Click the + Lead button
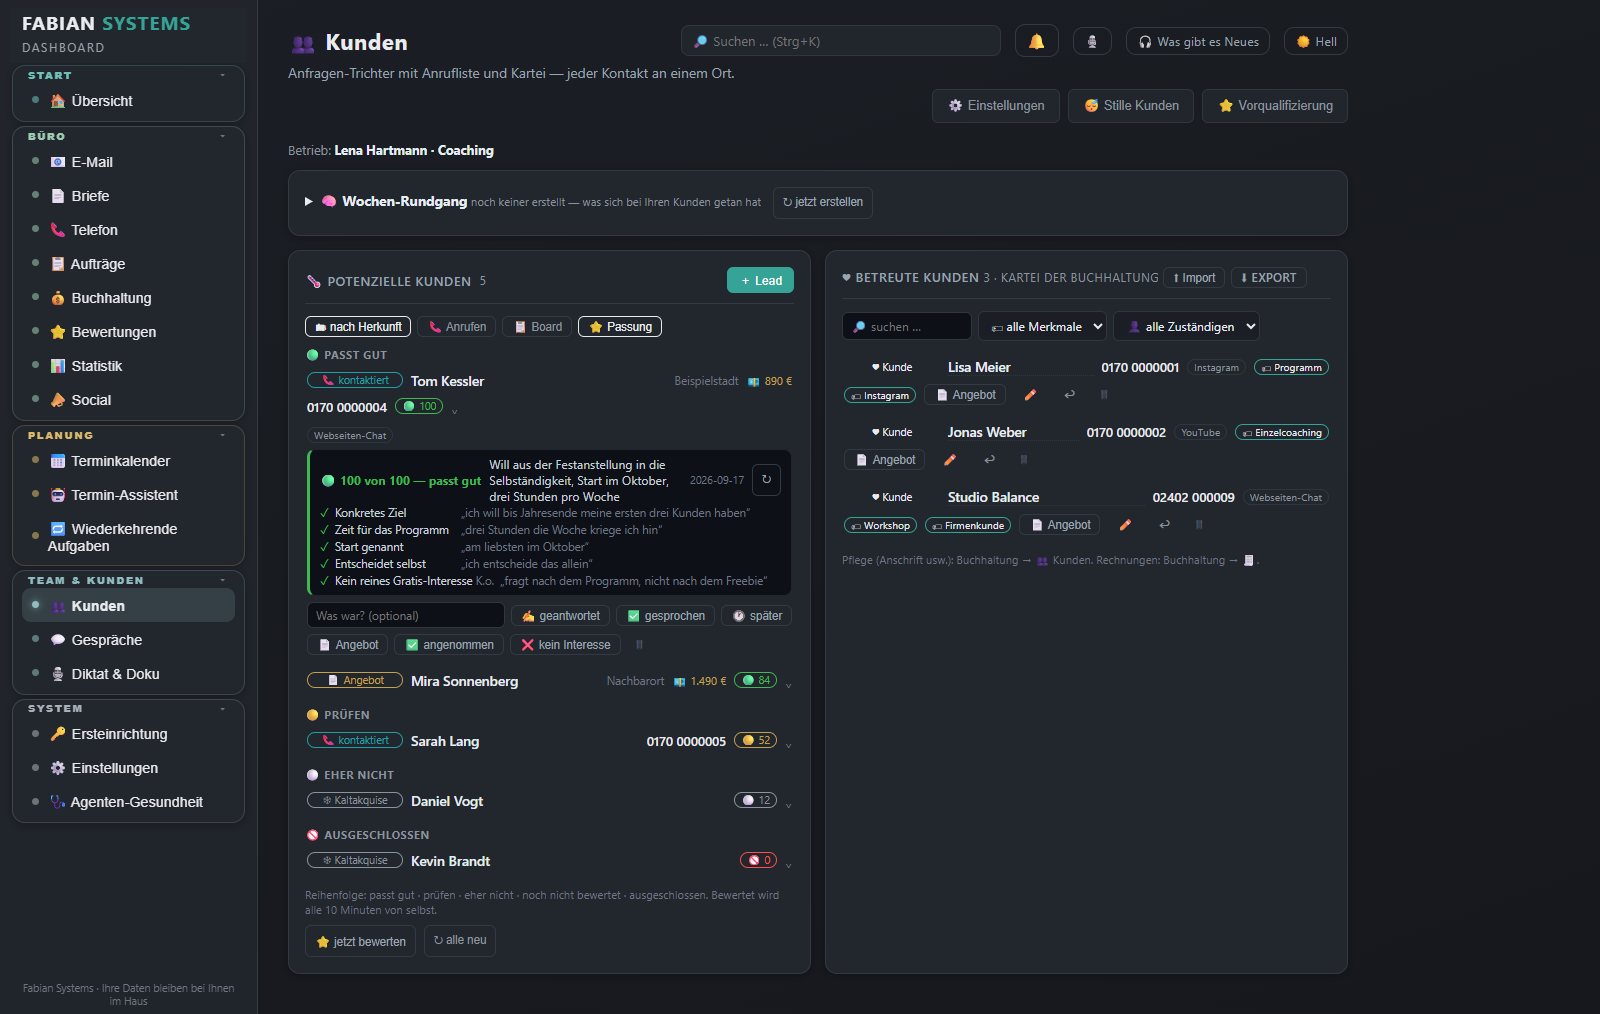Image resolution: width=1600 pixels, height=1014 pixels. pyautogui.click(x=760, y=281)
